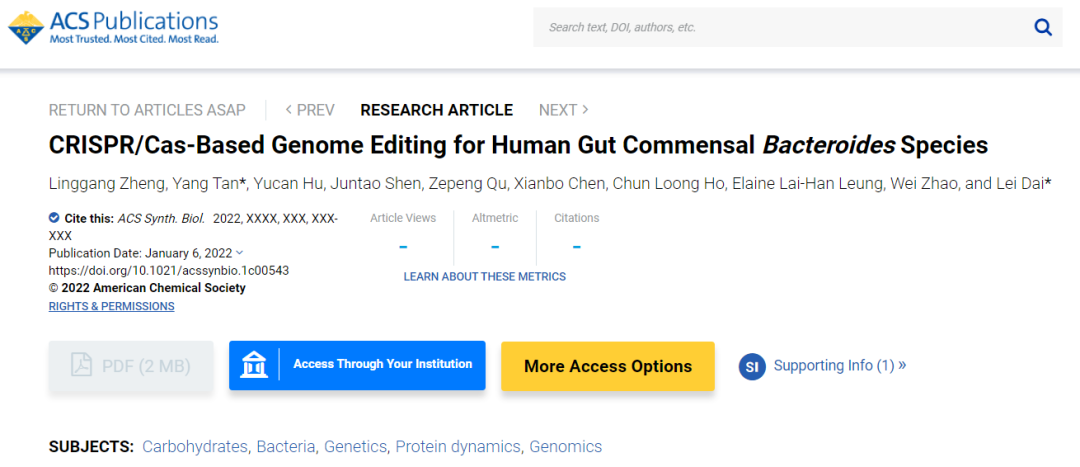Click the search magnifier icon

tap(1043, 27)
